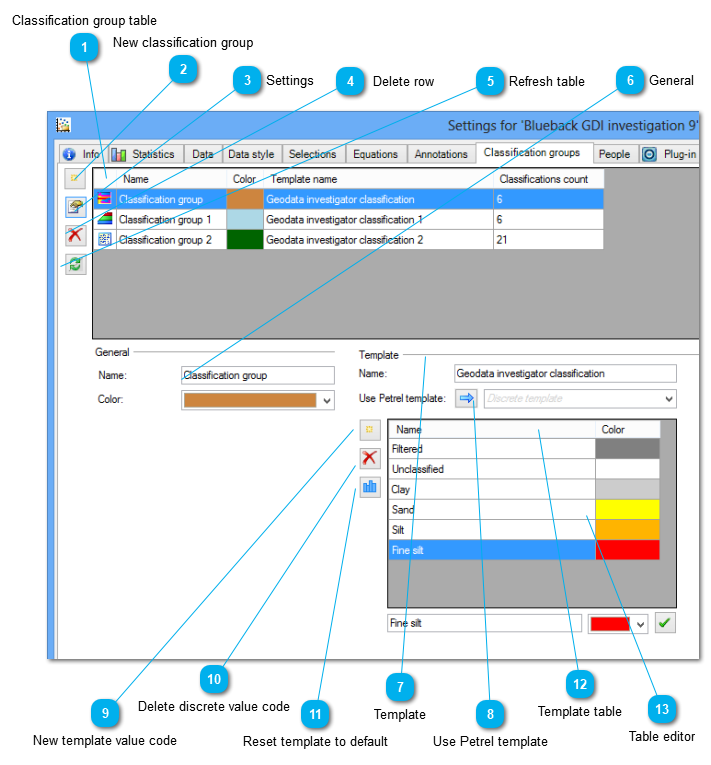The image size is (711, 765).
Task: Switch to the People tab
Action: pyautogui.click(x=615, y=154)
